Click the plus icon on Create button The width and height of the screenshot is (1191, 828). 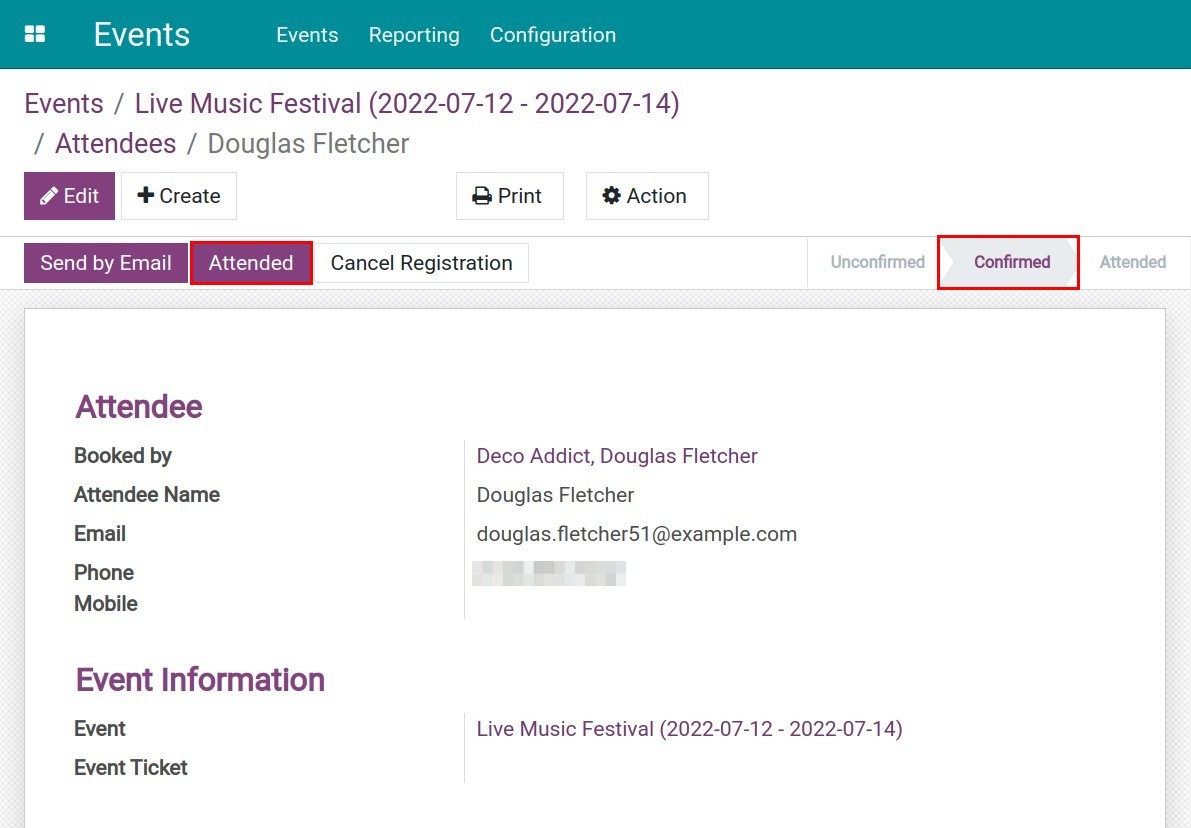pos(146,196)
